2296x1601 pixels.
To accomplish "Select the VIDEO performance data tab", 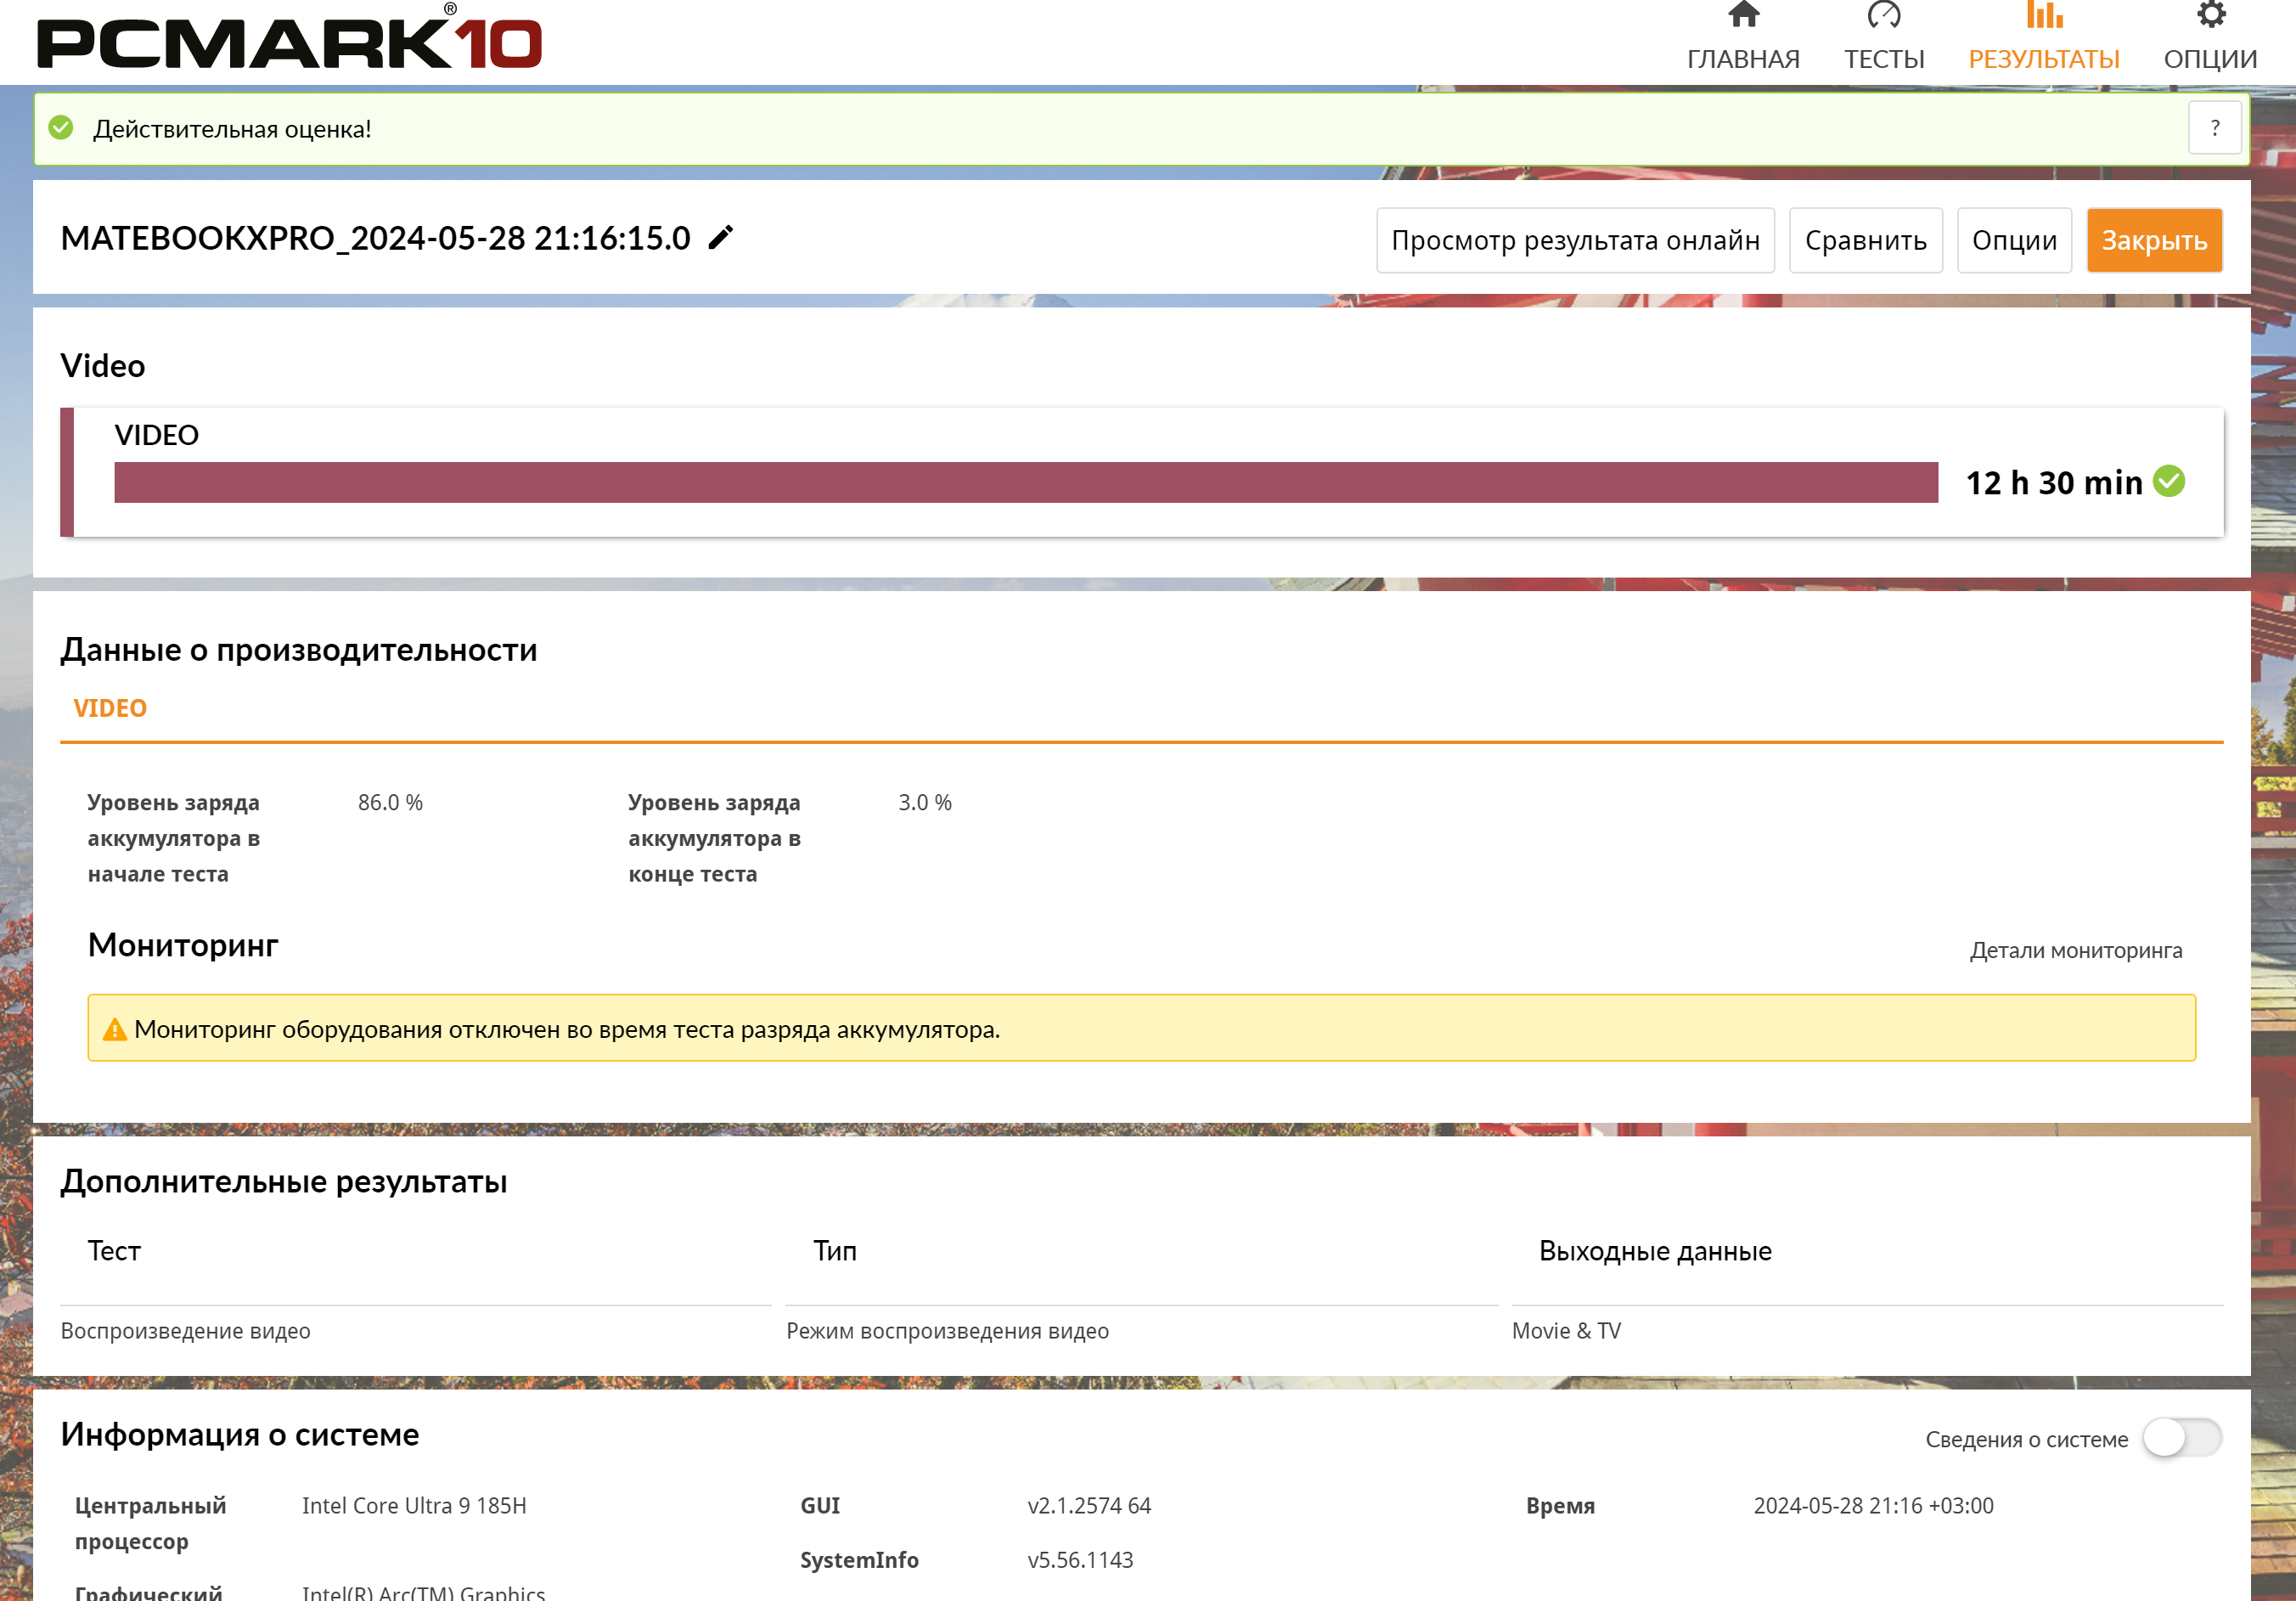I will pyautogui.click(x=110, y=708).
